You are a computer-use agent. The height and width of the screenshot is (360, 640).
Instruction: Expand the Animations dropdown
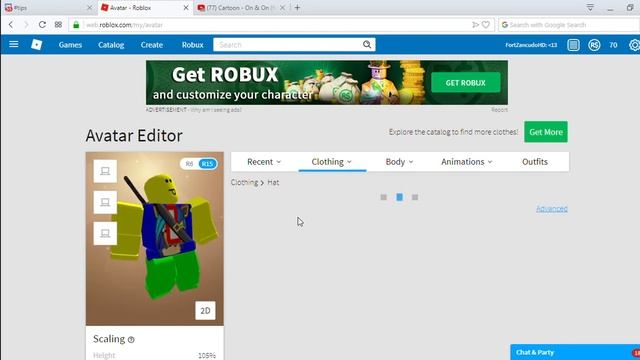pyautogui.click(x=467, y=162)
